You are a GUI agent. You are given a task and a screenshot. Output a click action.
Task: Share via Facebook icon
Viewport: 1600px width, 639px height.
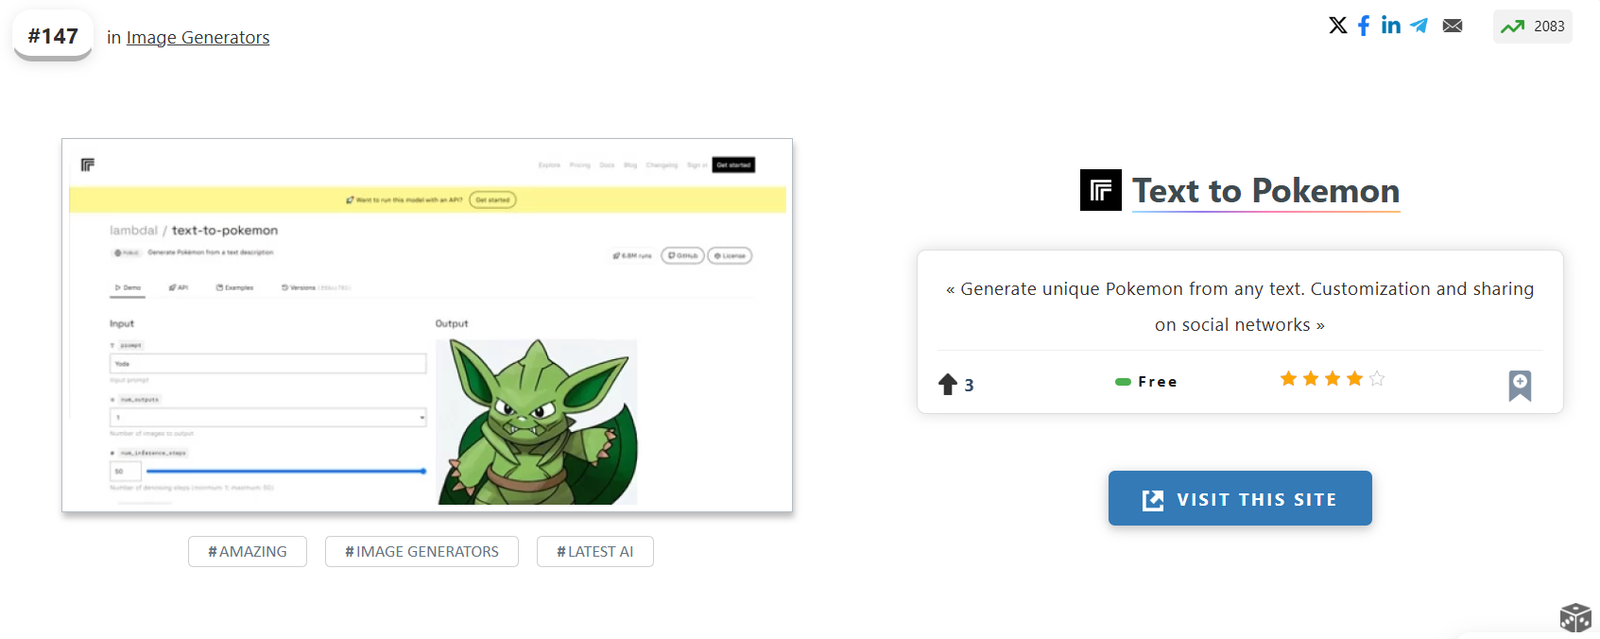point(1364,25)
